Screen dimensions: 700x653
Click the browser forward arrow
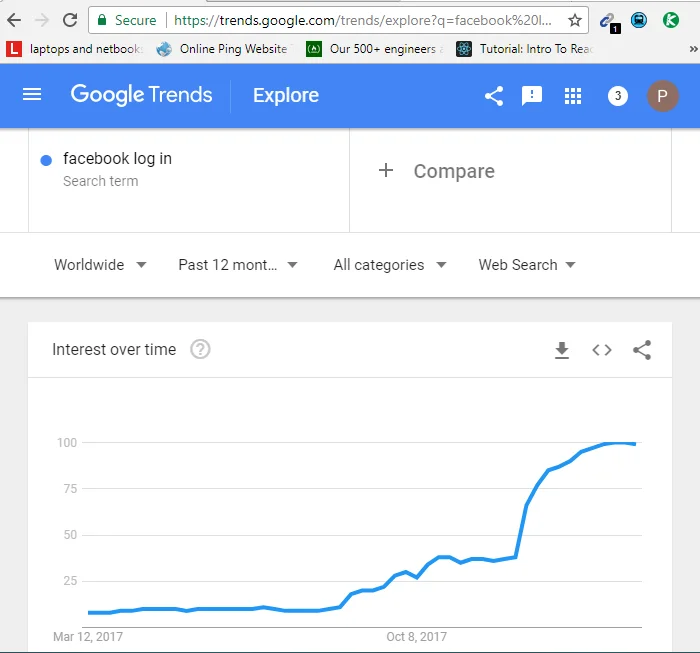42,20
